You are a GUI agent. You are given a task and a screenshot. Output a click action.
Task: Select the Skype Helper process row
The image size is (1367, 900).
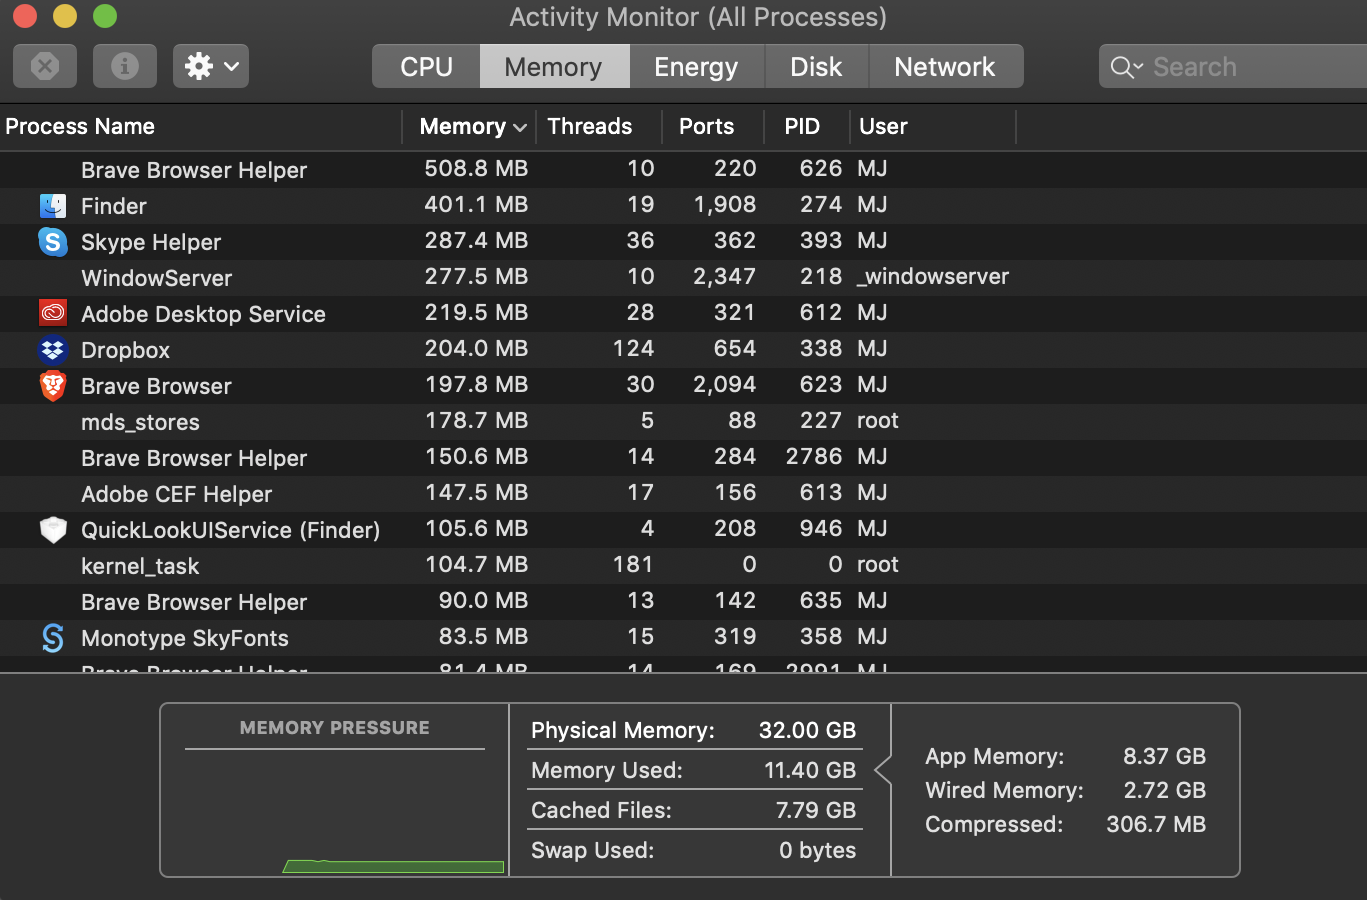pos(683,242)
